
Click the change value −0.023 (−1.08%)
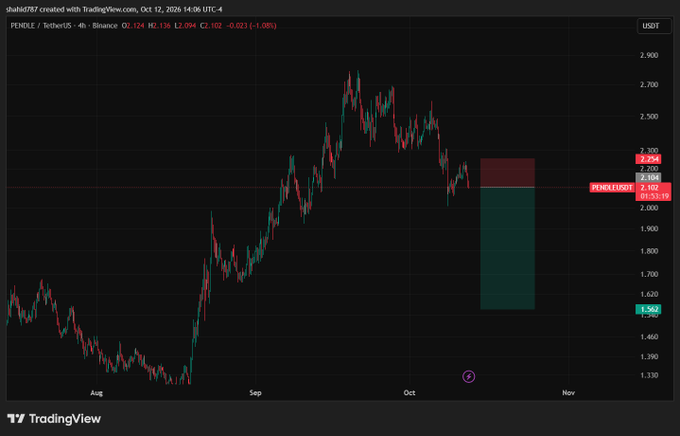click(252, 26)
